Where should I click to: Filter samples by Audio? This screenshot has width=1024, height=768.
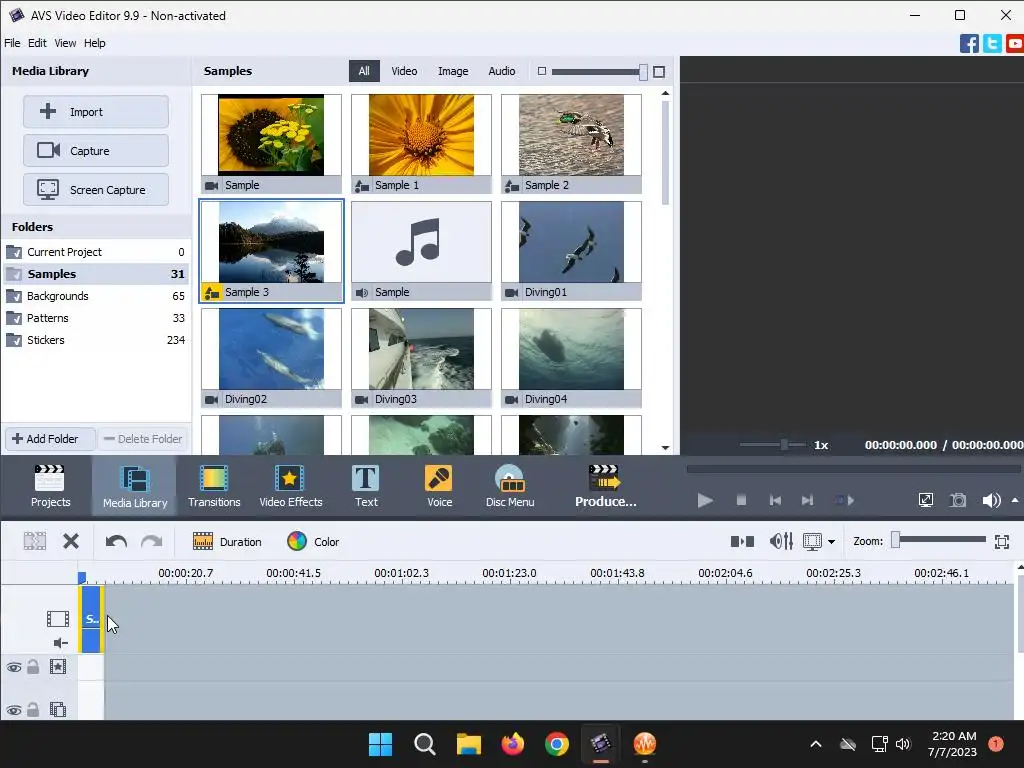502,71
